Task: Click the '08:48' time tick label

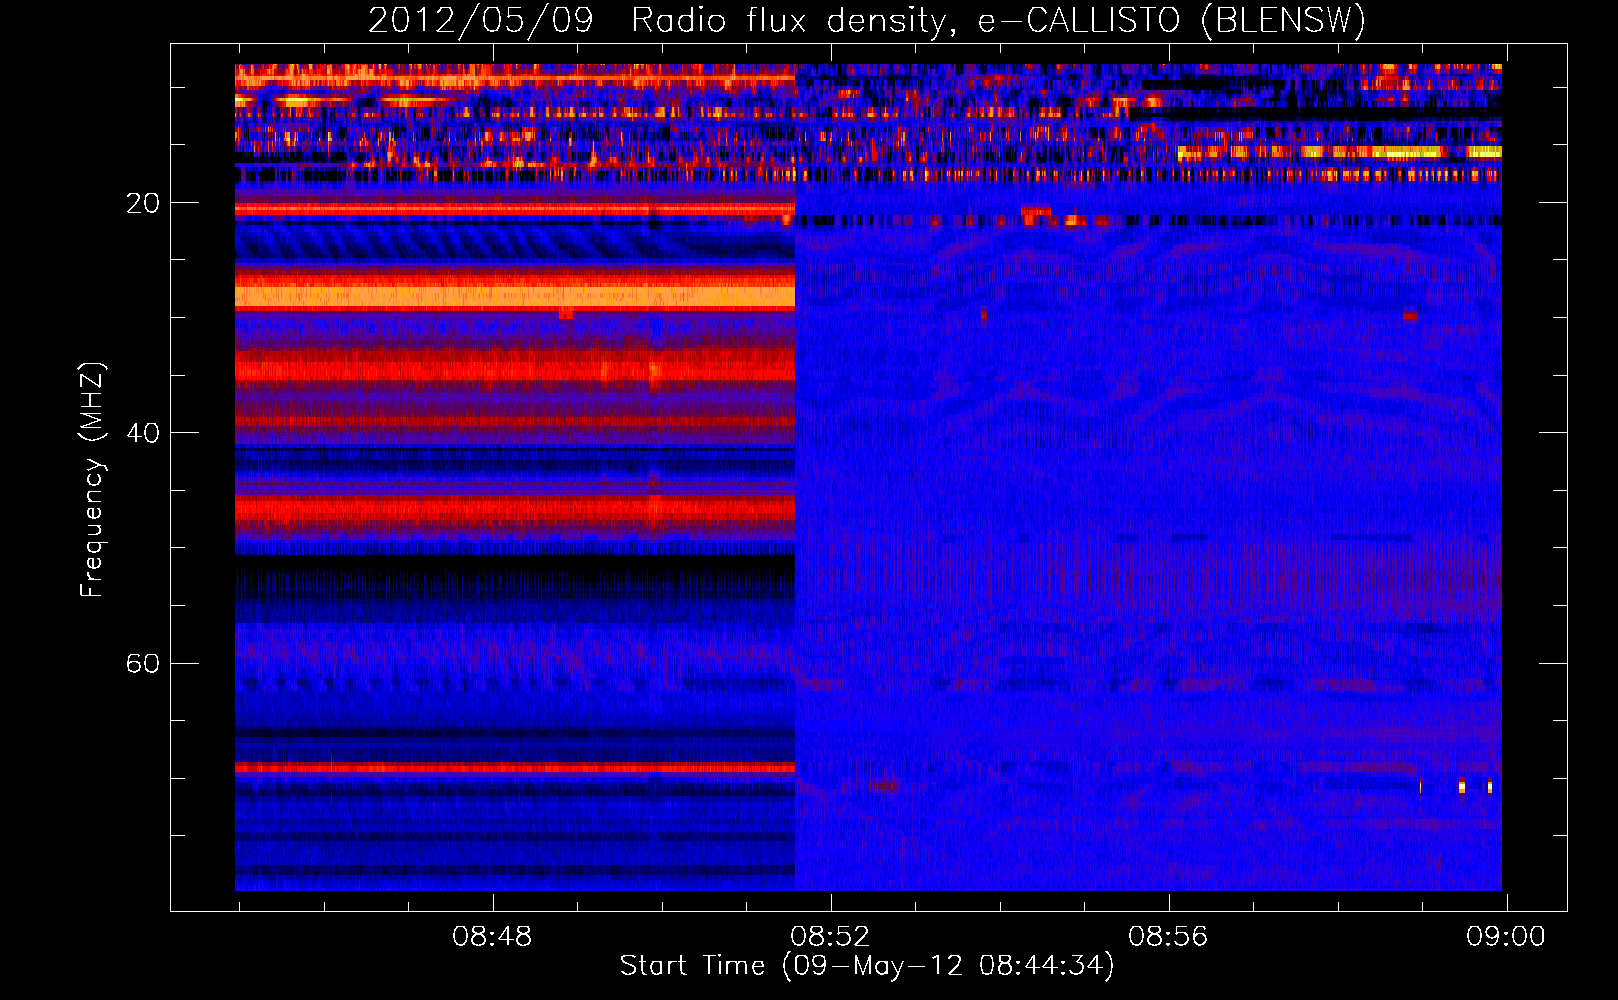Action: [492, 937]
